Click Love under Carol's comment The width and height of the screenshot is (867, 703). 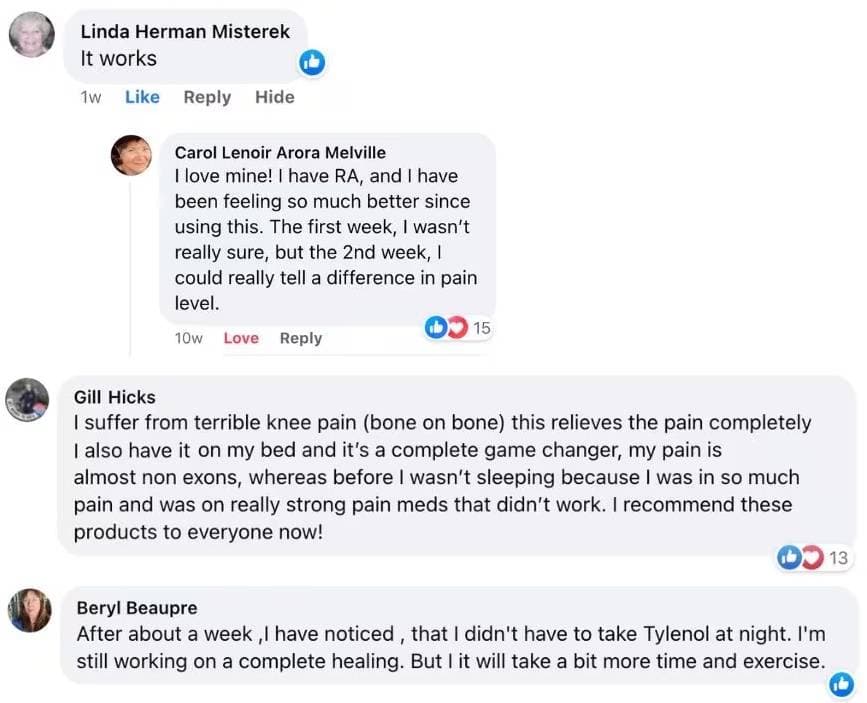[240, 338]
